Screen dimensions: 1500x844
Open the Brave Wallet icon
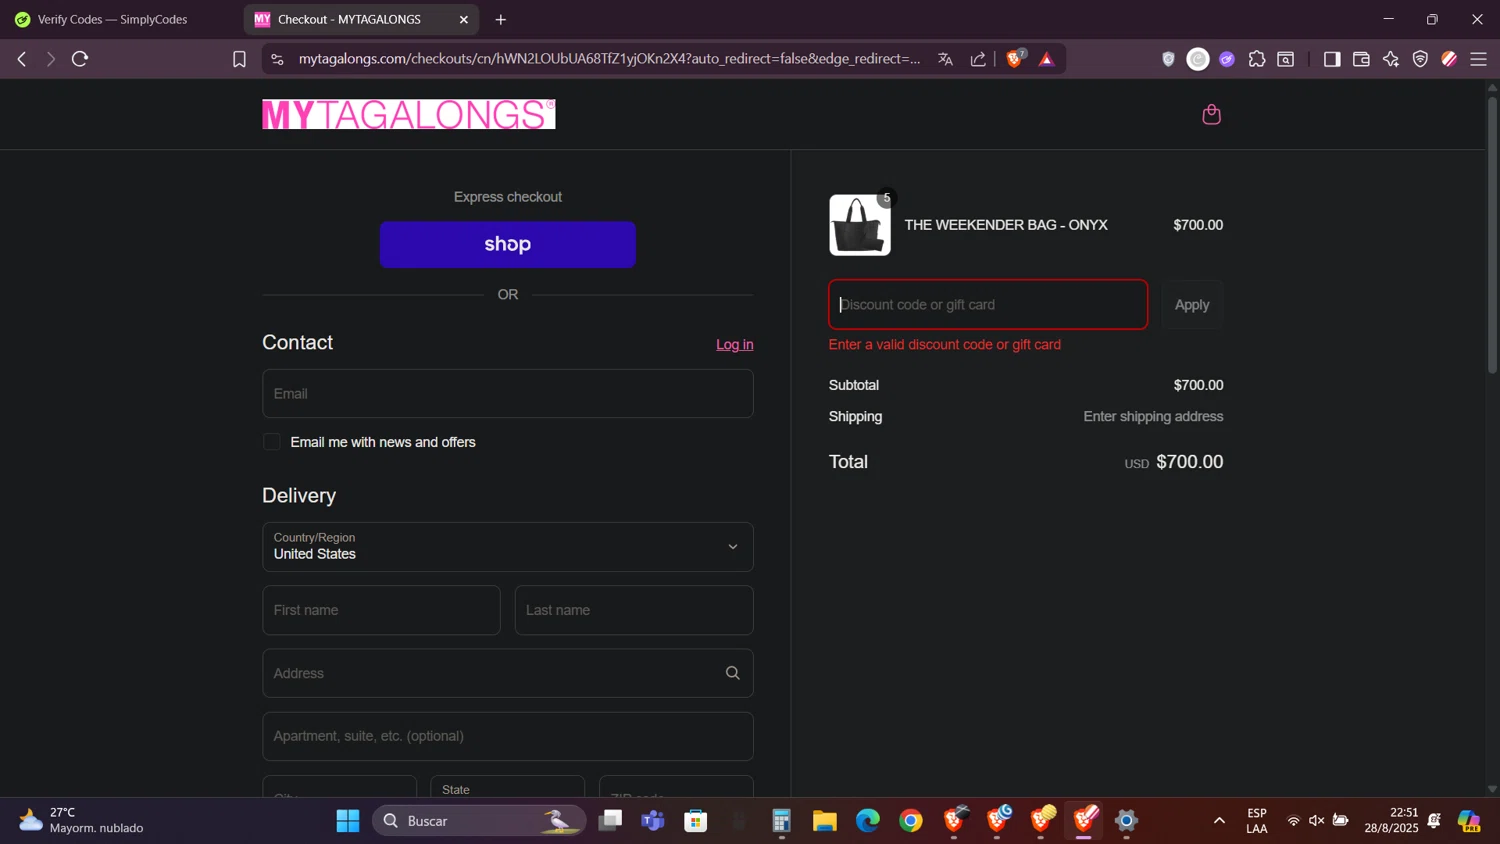1361,59
